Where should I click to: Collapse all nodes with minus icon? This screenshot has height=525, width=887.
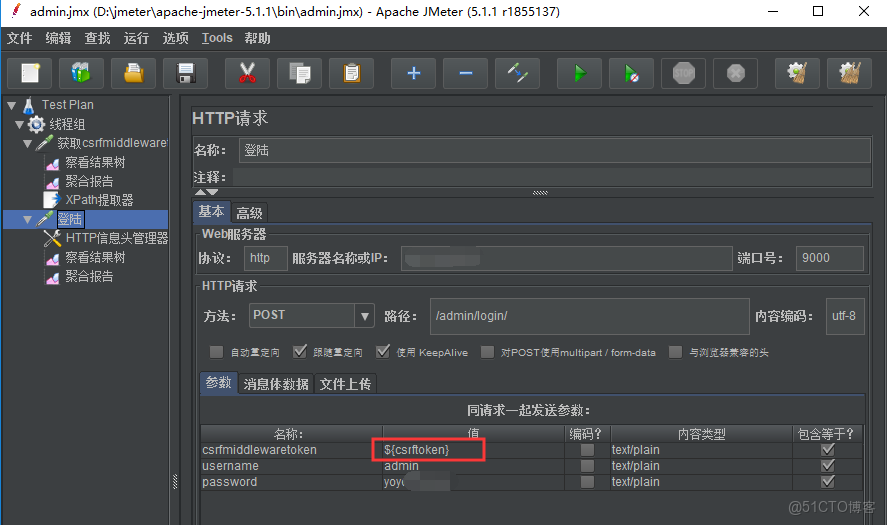tap(466, 73)
